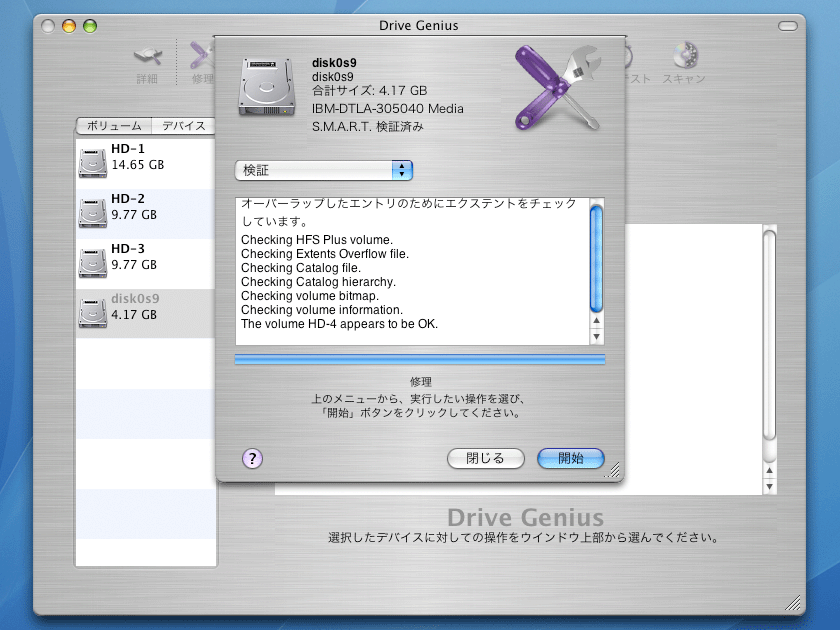Viewport: 840px width, 630px height.
Task: Click the 開始 (start) button
Action: (x=571, y=459)
